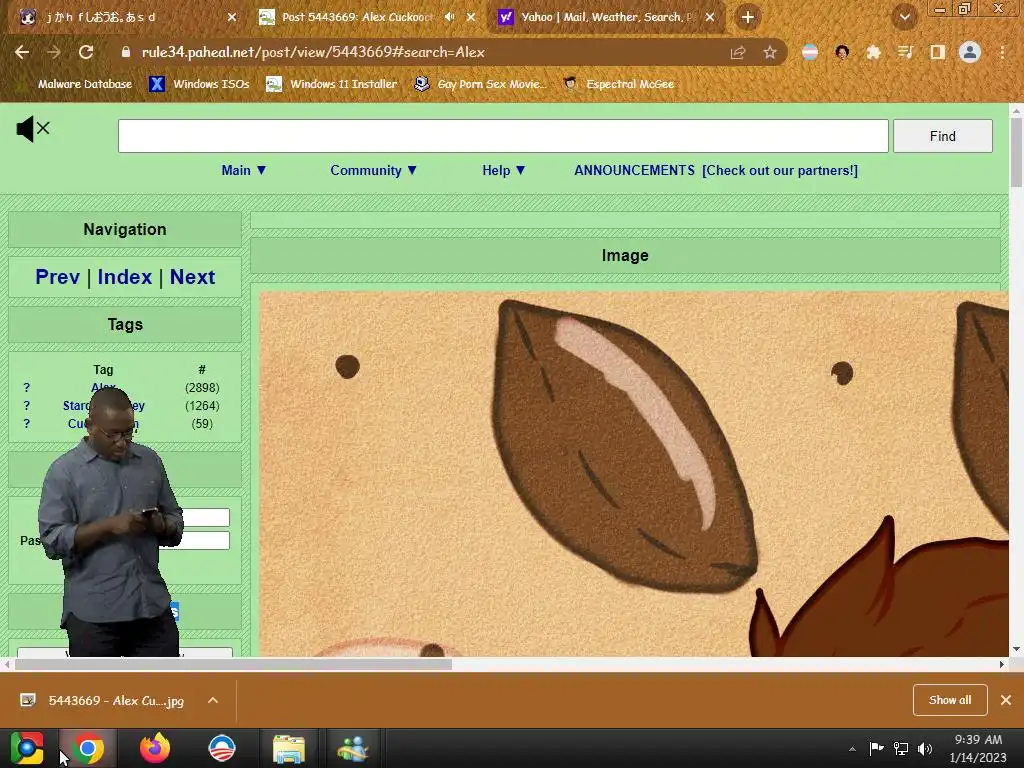Go to the Next post link
The height and width of the screenshot is (768, 1024).
[x=192, y=277]
